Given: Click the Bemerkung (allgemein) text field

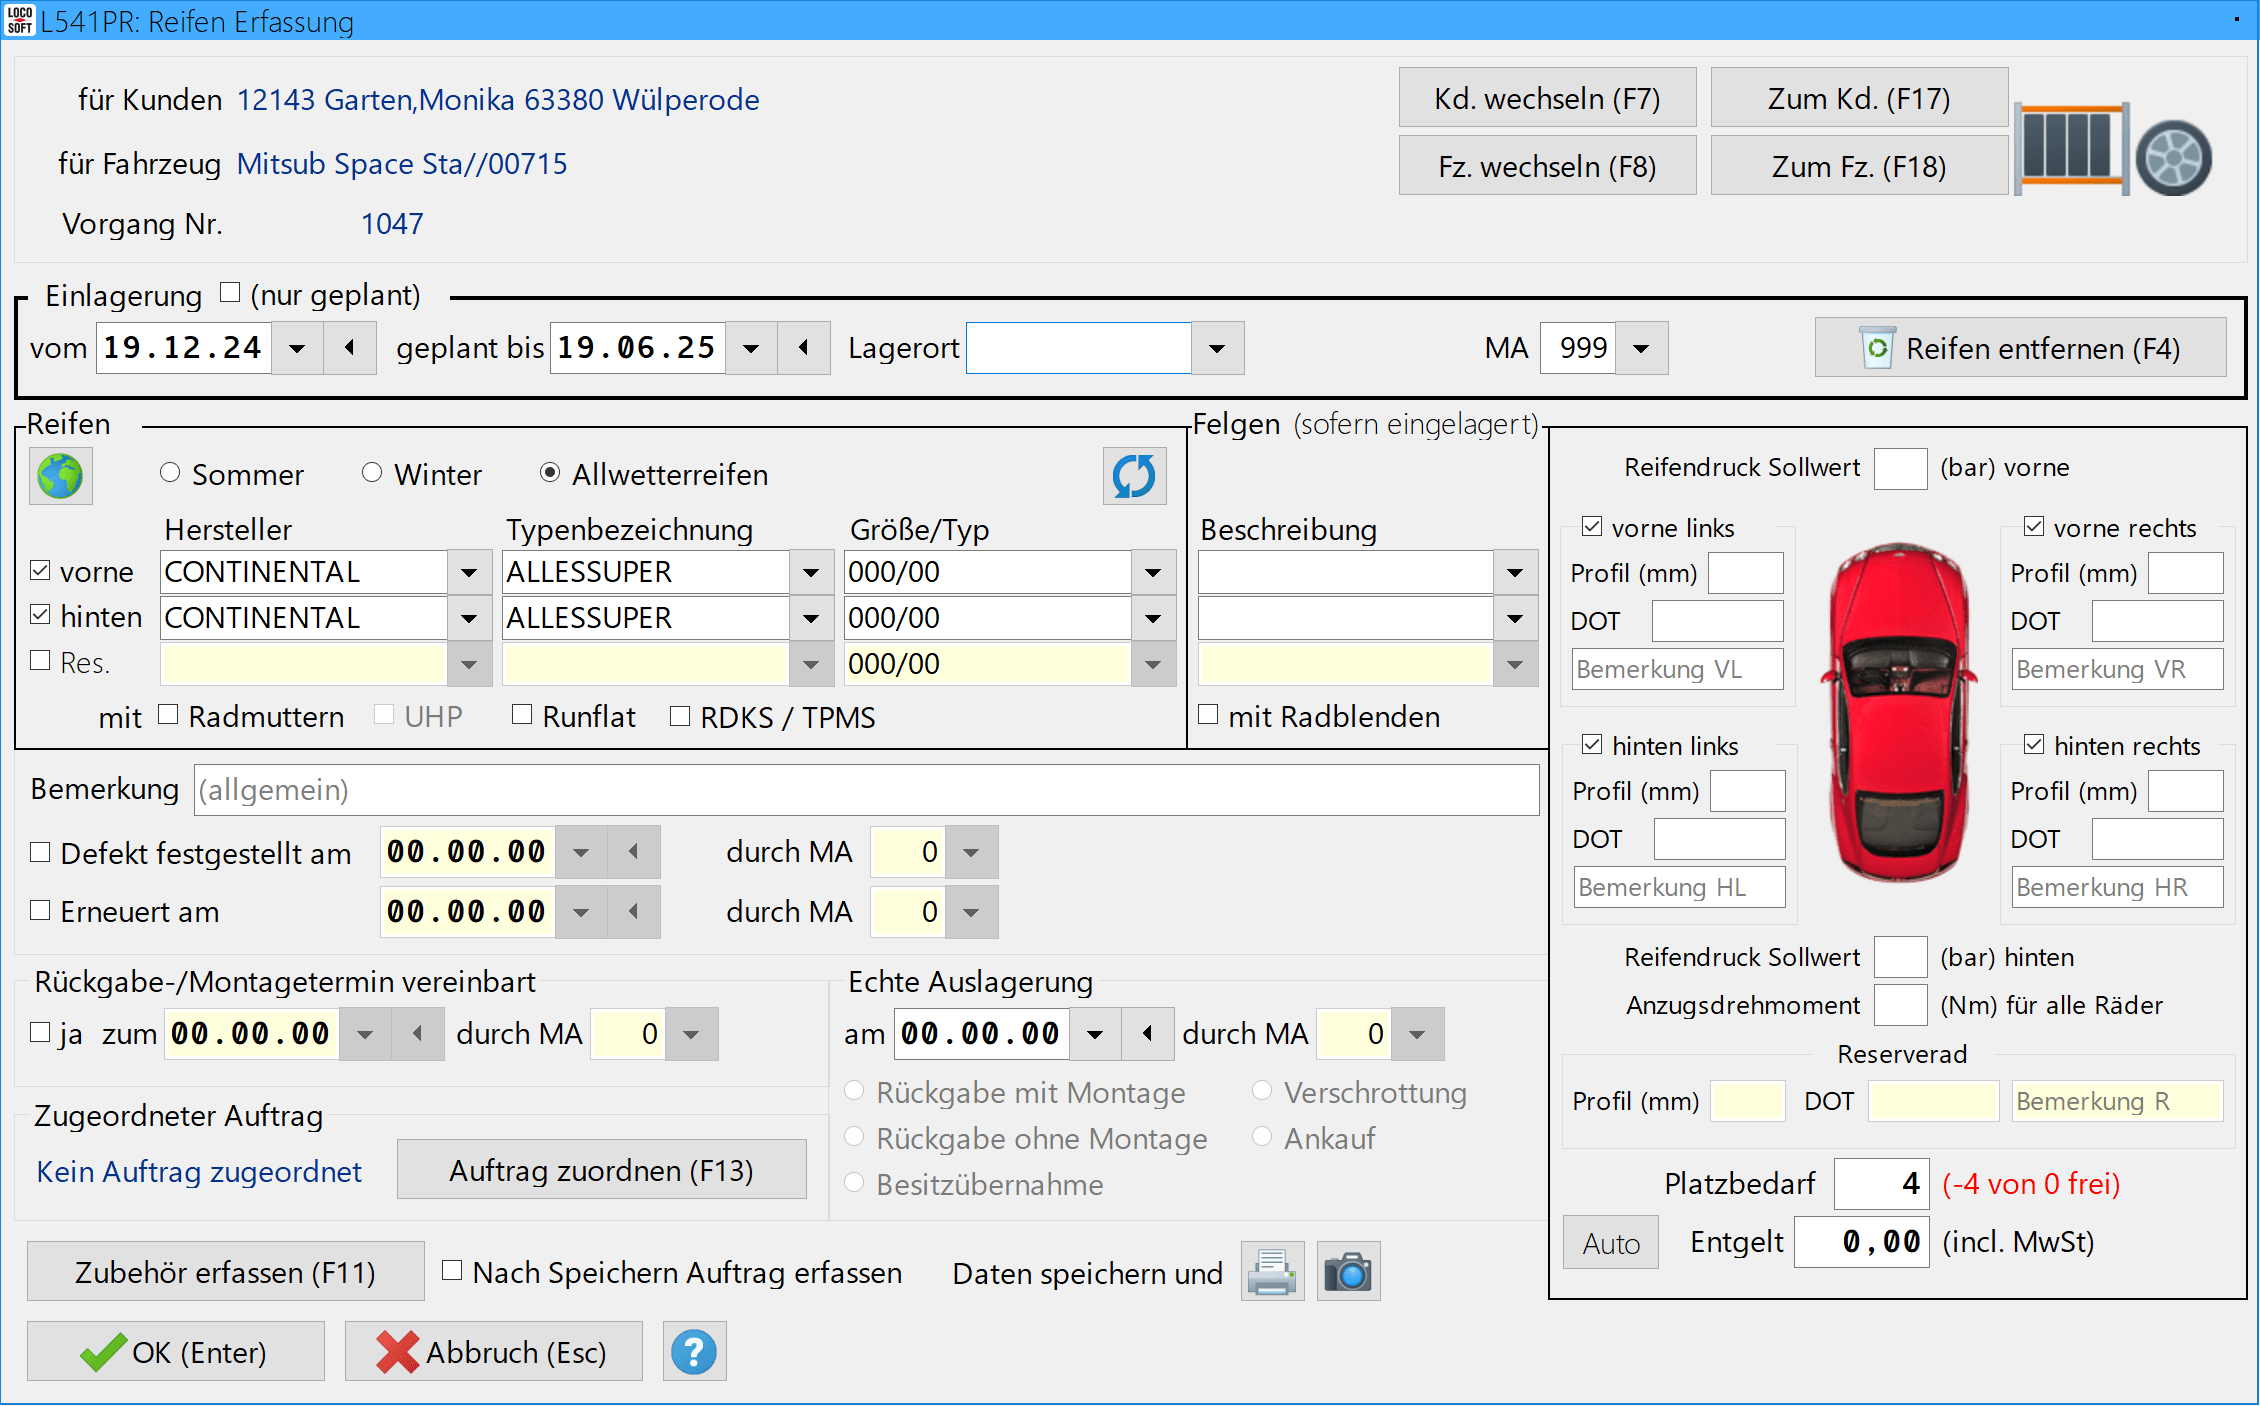Looking at the screenshot, I should point(865,790).
